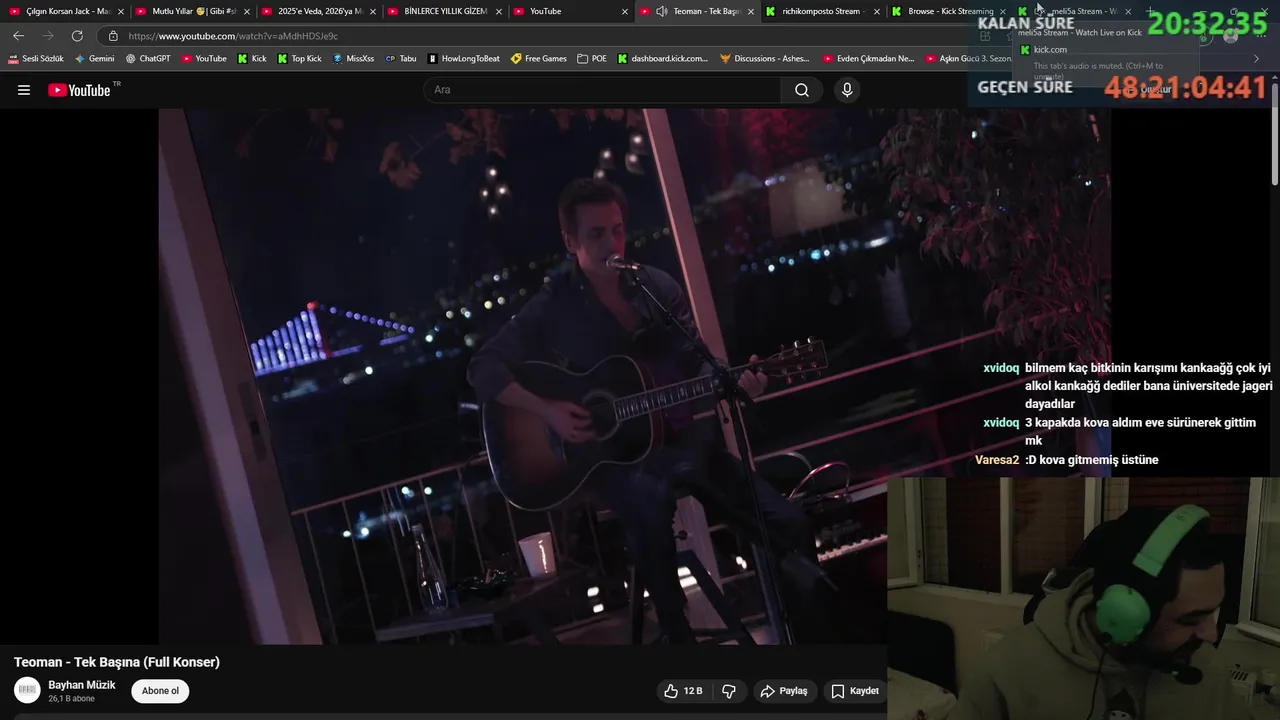Click the browser forward arrow
Image resolution: width=1280 pixels, height=720 pixels.
click(x=47, y=35)
